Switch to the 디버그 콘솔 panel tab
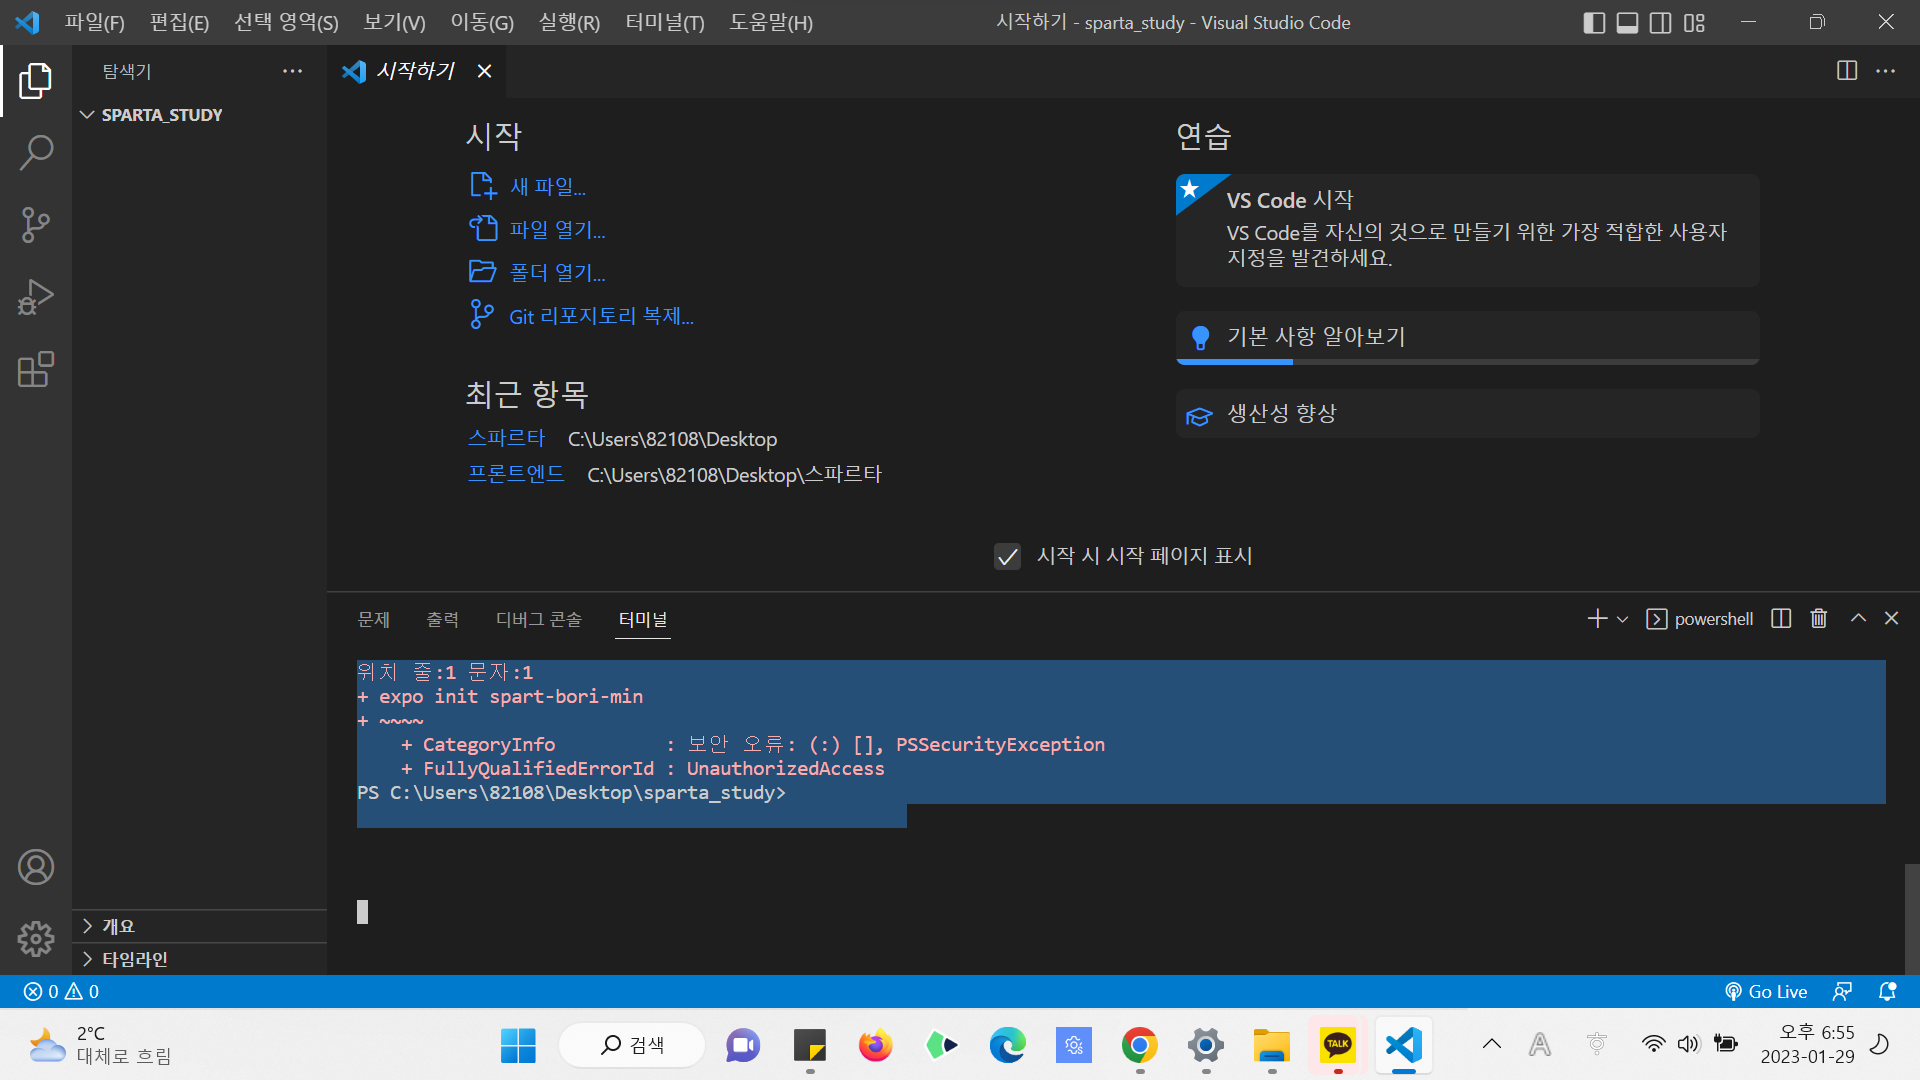Image resolution: width=1920 pixels, height=1080 pixels. [538, 619]
